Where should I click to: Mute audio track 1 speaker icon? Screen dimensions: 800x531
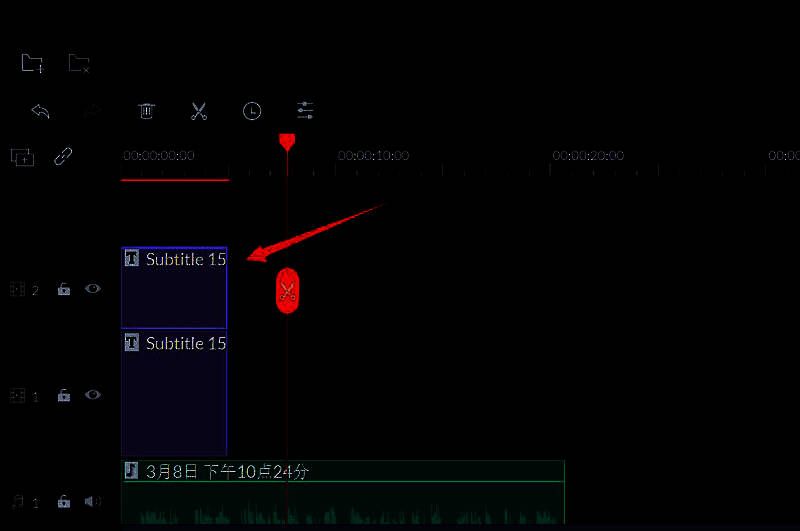(x=93, y=501)
